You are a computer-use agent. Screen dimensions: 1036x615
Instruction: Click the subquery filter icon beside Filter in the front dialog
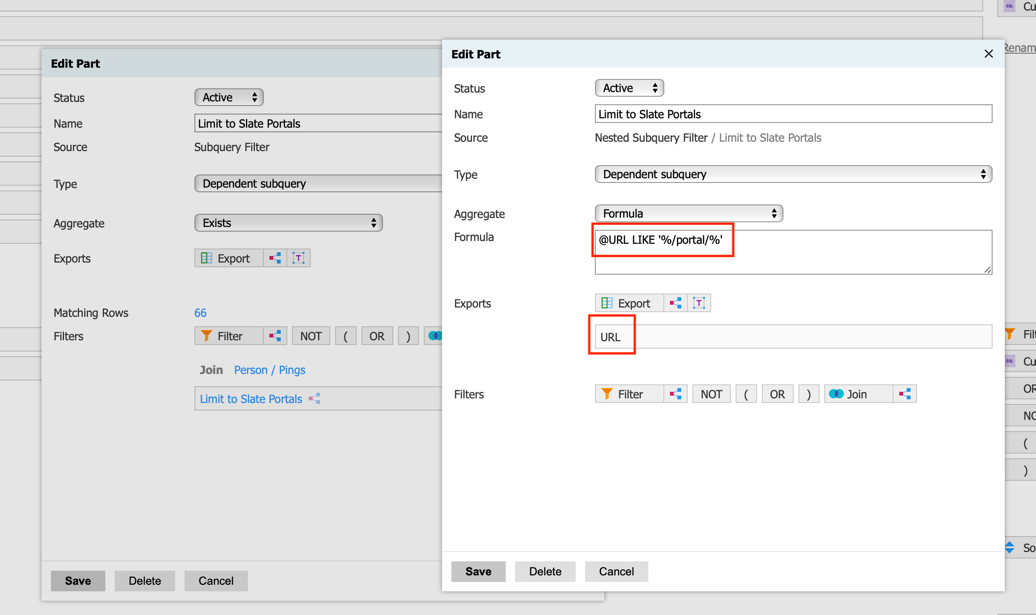tap(676, 394)
